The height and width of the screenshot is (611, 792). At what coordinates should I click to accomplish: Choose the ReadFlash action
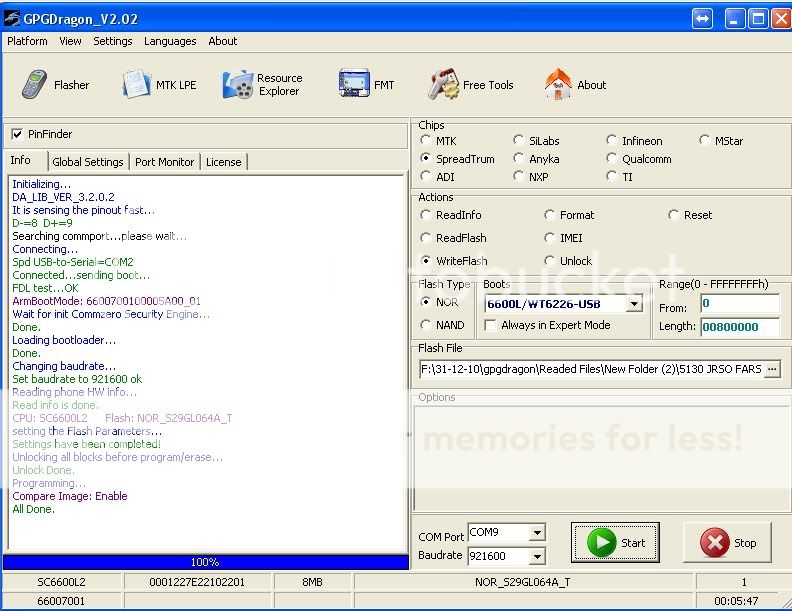click(425, 237)
